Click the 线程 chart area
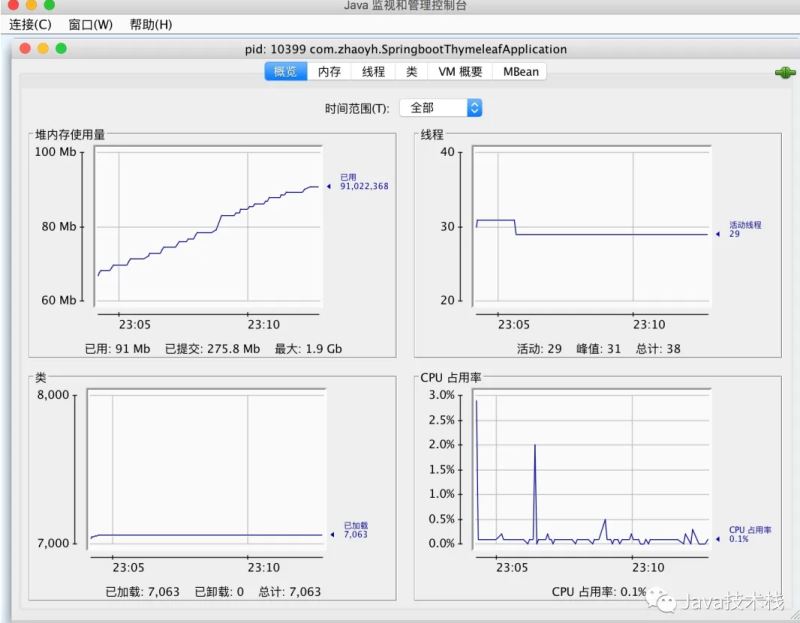 click(x=590, y=230)
